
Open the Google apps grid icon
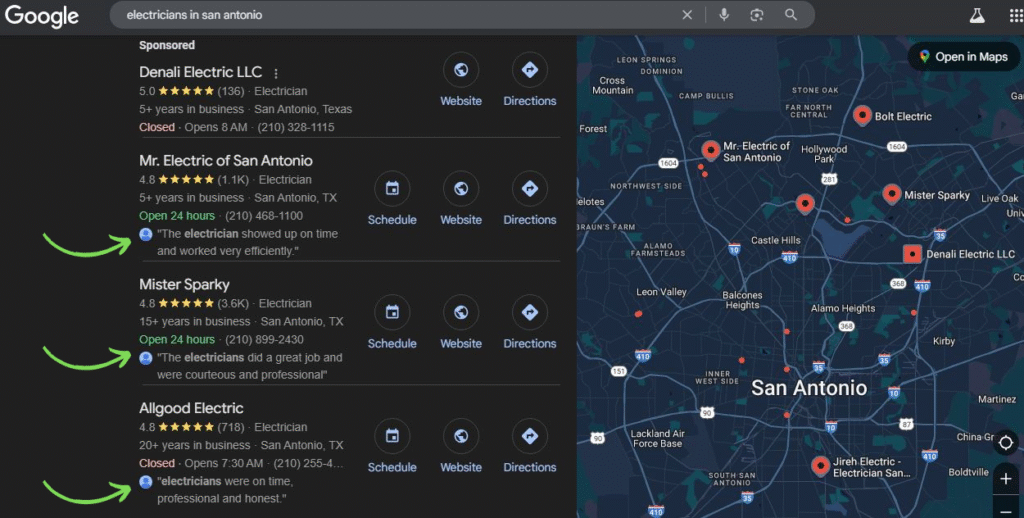coord(1016,16)
